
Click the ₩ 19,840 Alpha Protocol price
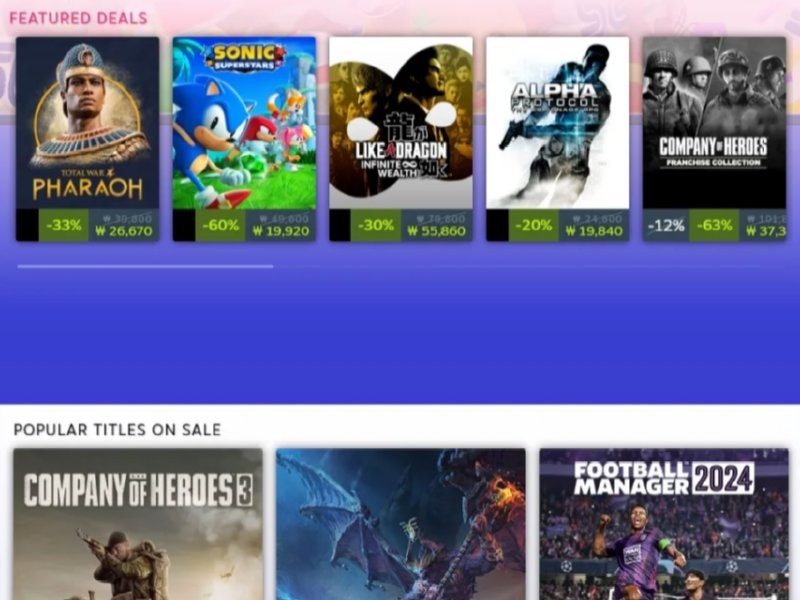(x=594, y=232)
